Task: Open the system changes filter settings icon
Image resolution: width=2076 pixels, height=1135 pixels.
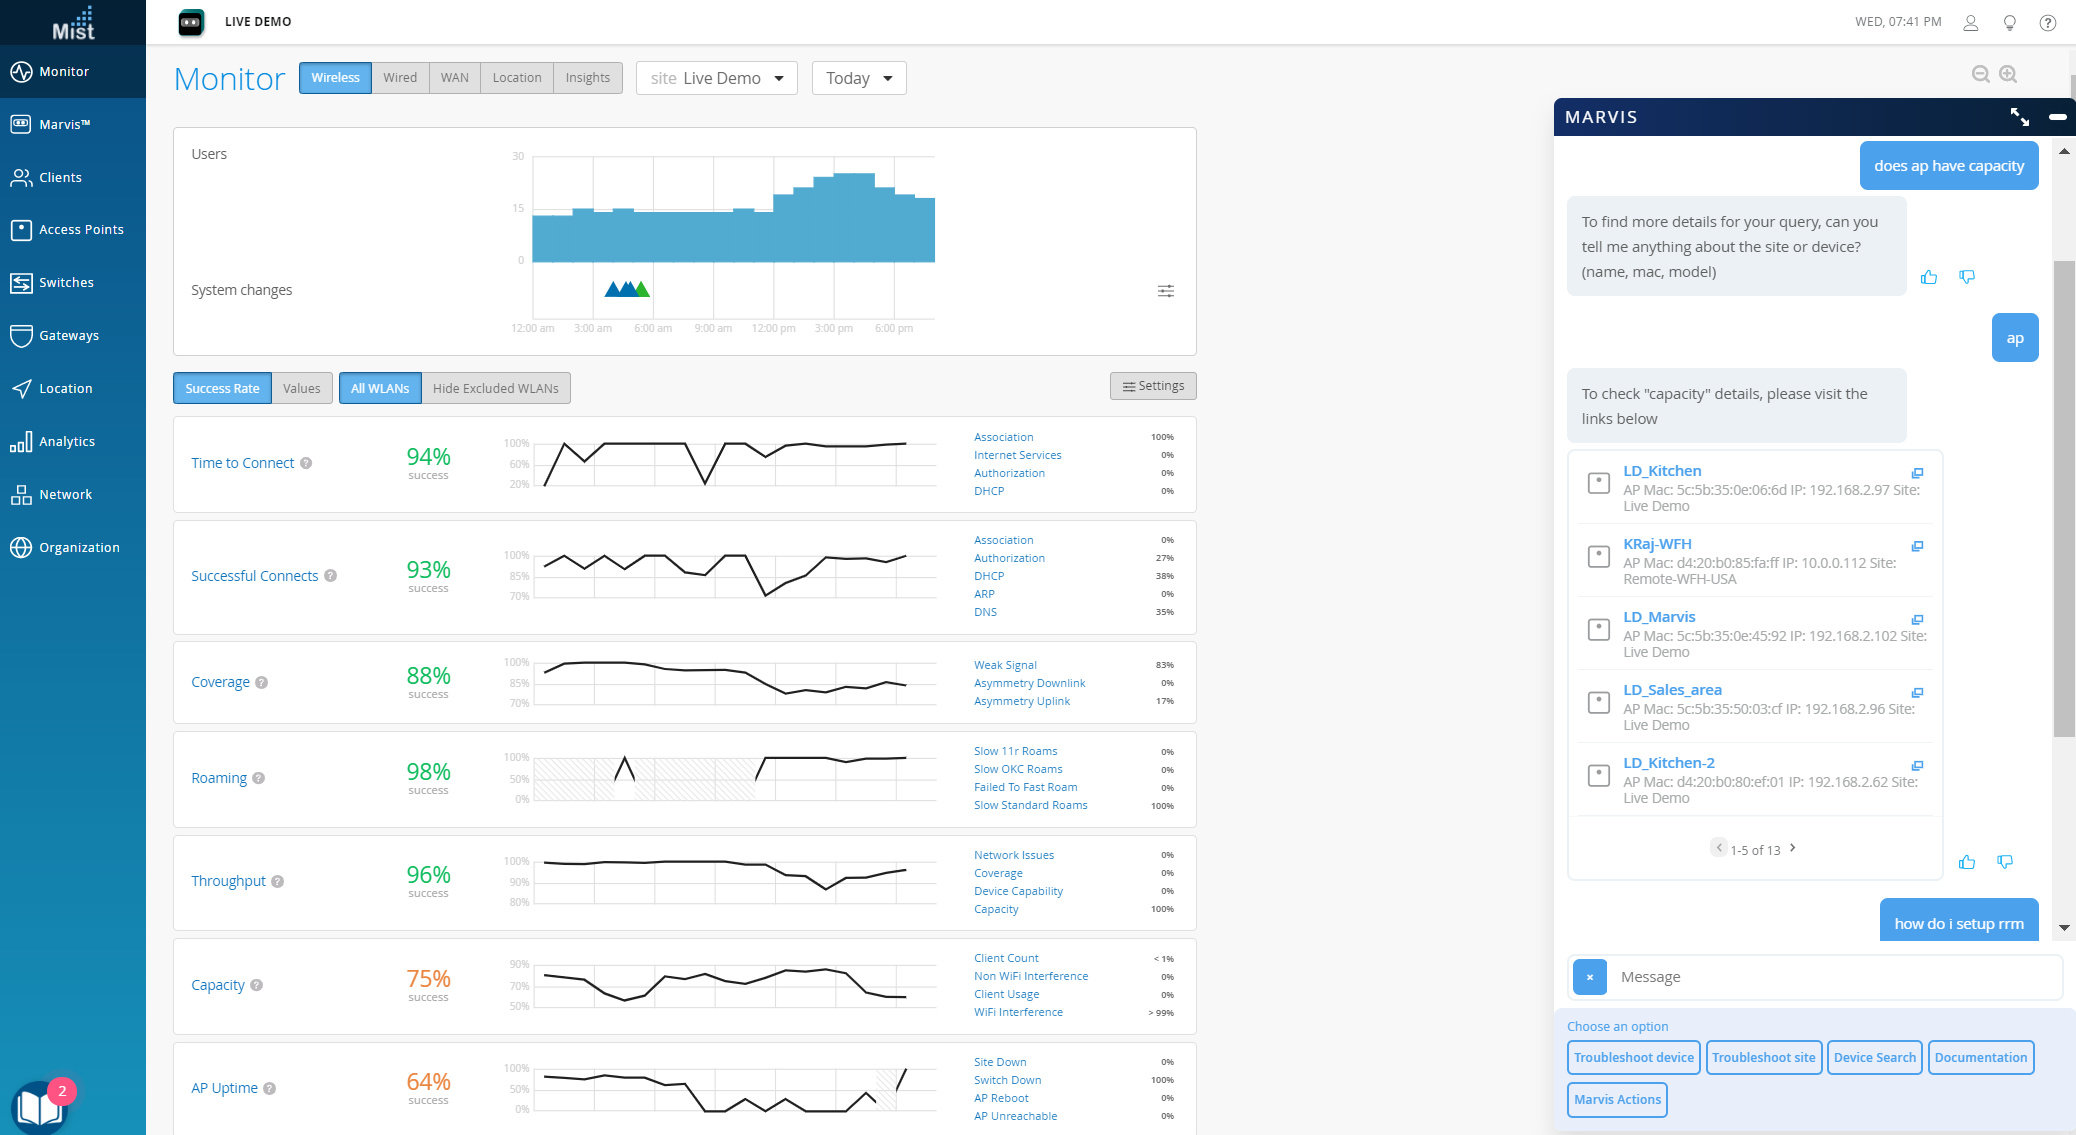Action: pyautogui.click(x=1165, y=291)
